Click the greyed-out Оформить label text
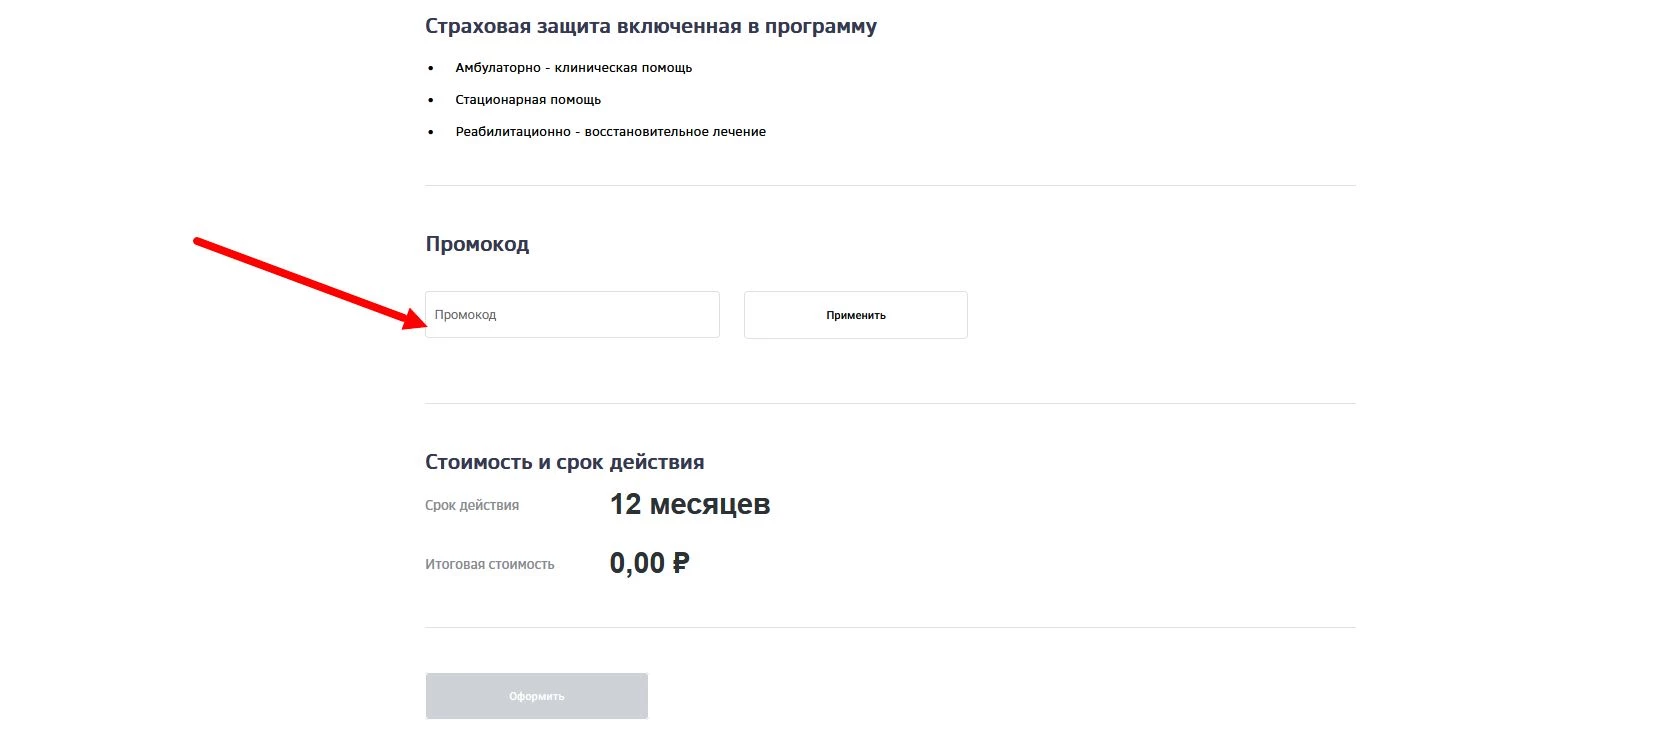Image resolution: width=1662 pixels, height=741 pixels. click(x=536, y=696)
